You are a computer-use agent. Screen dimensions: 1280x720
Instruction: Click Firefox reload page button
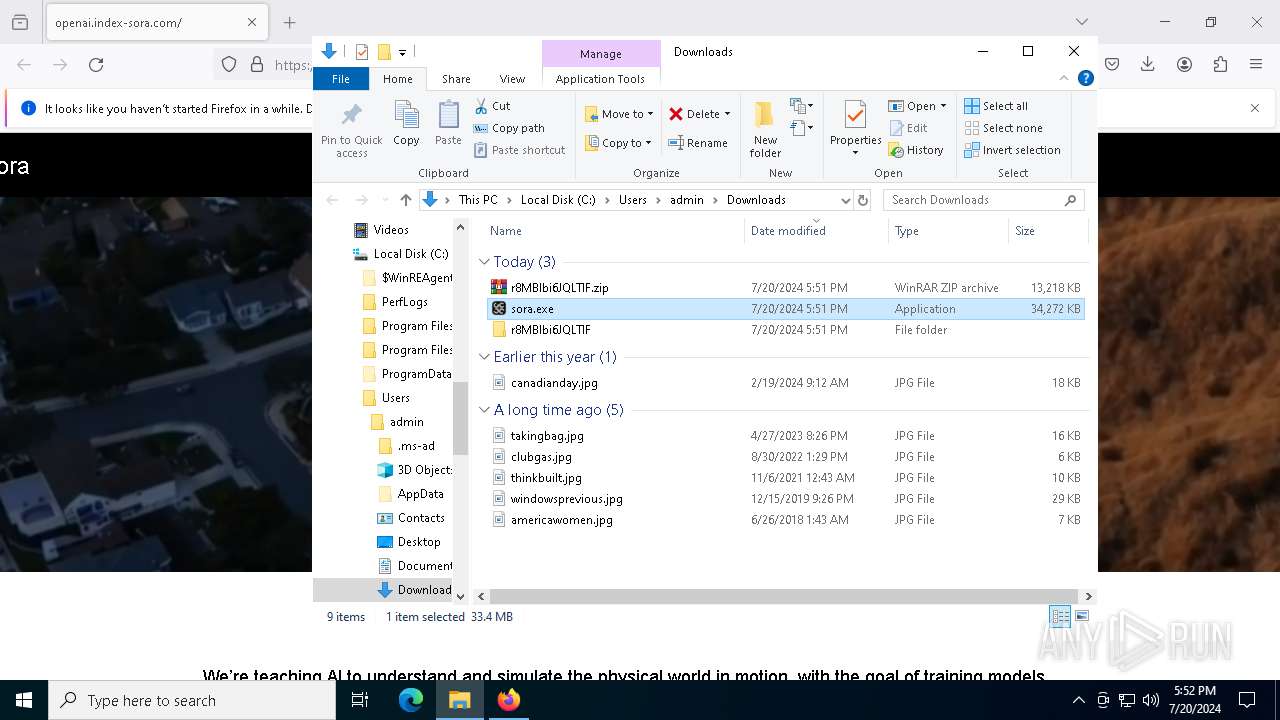[x=96, y=64]
